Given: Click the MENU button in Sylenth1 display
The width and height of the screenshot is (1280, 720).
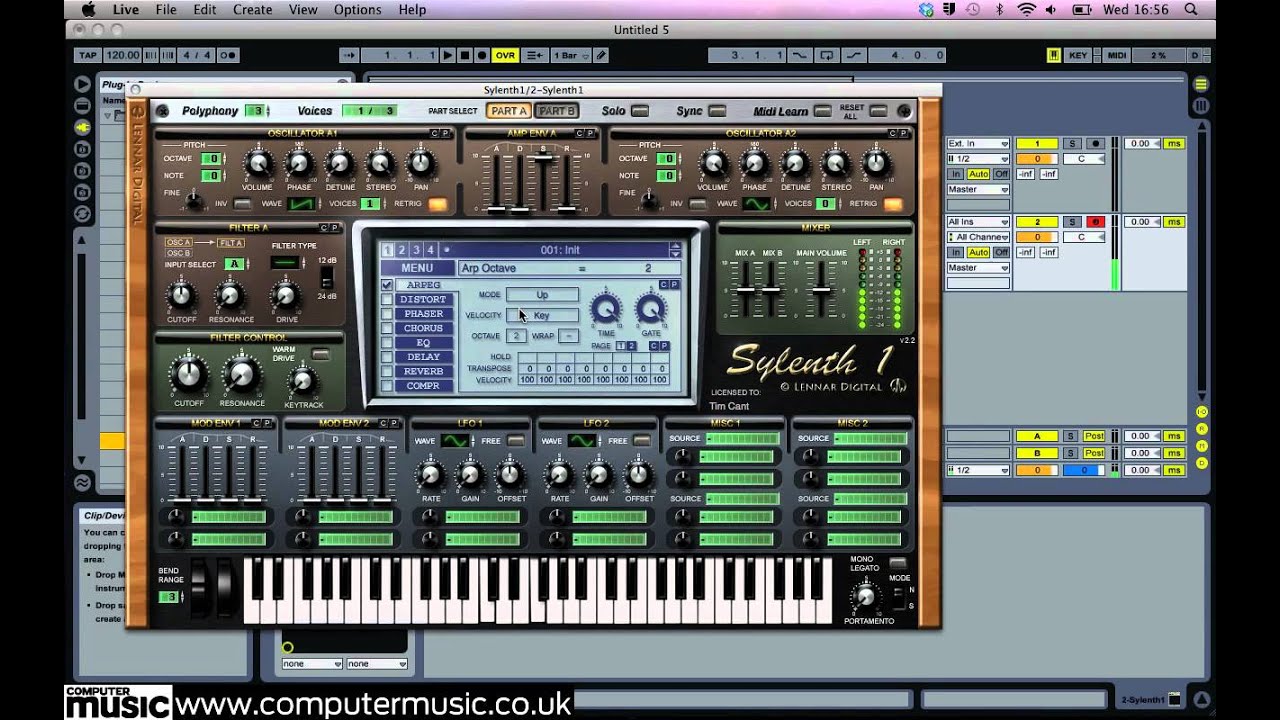Looking at the screenshot, I should point(417,268).
